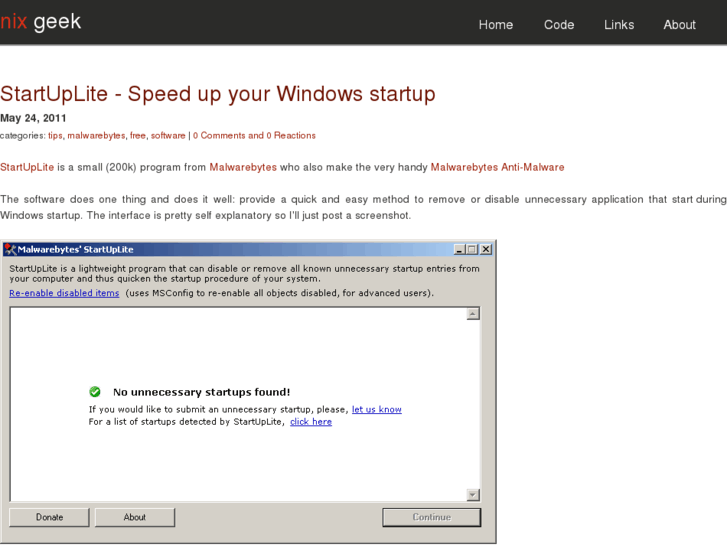Click the 'click here' startups list link

311,422
